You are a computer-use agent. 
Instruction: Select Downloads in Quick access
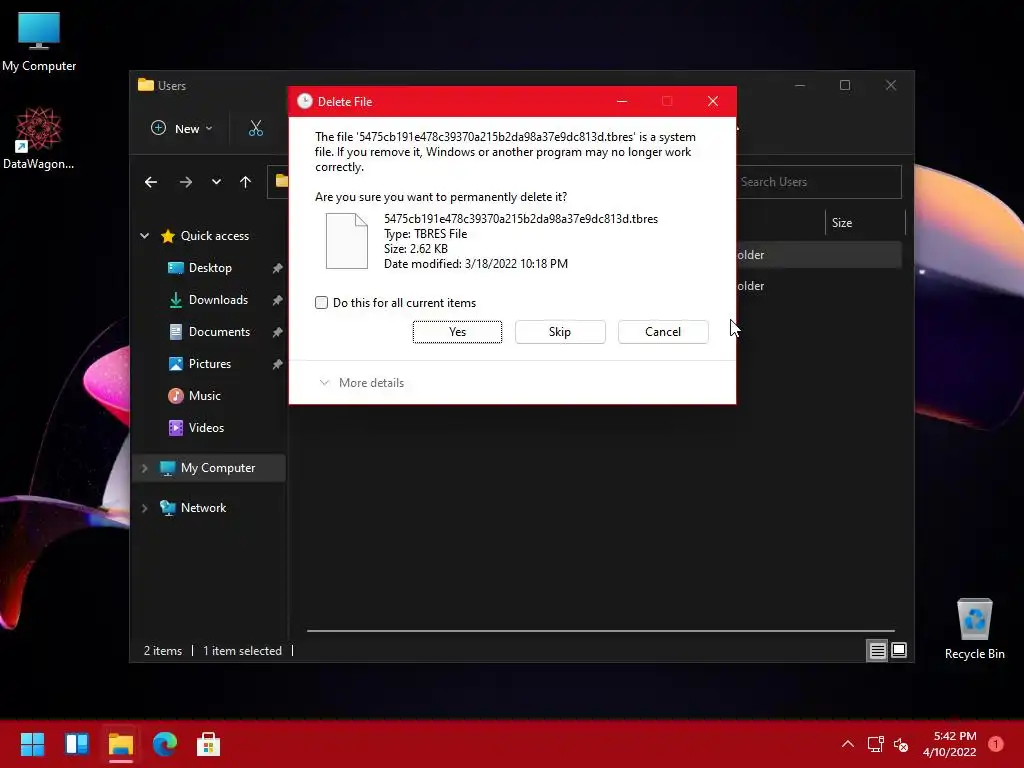pyautogui.click(x=218, y=300)
